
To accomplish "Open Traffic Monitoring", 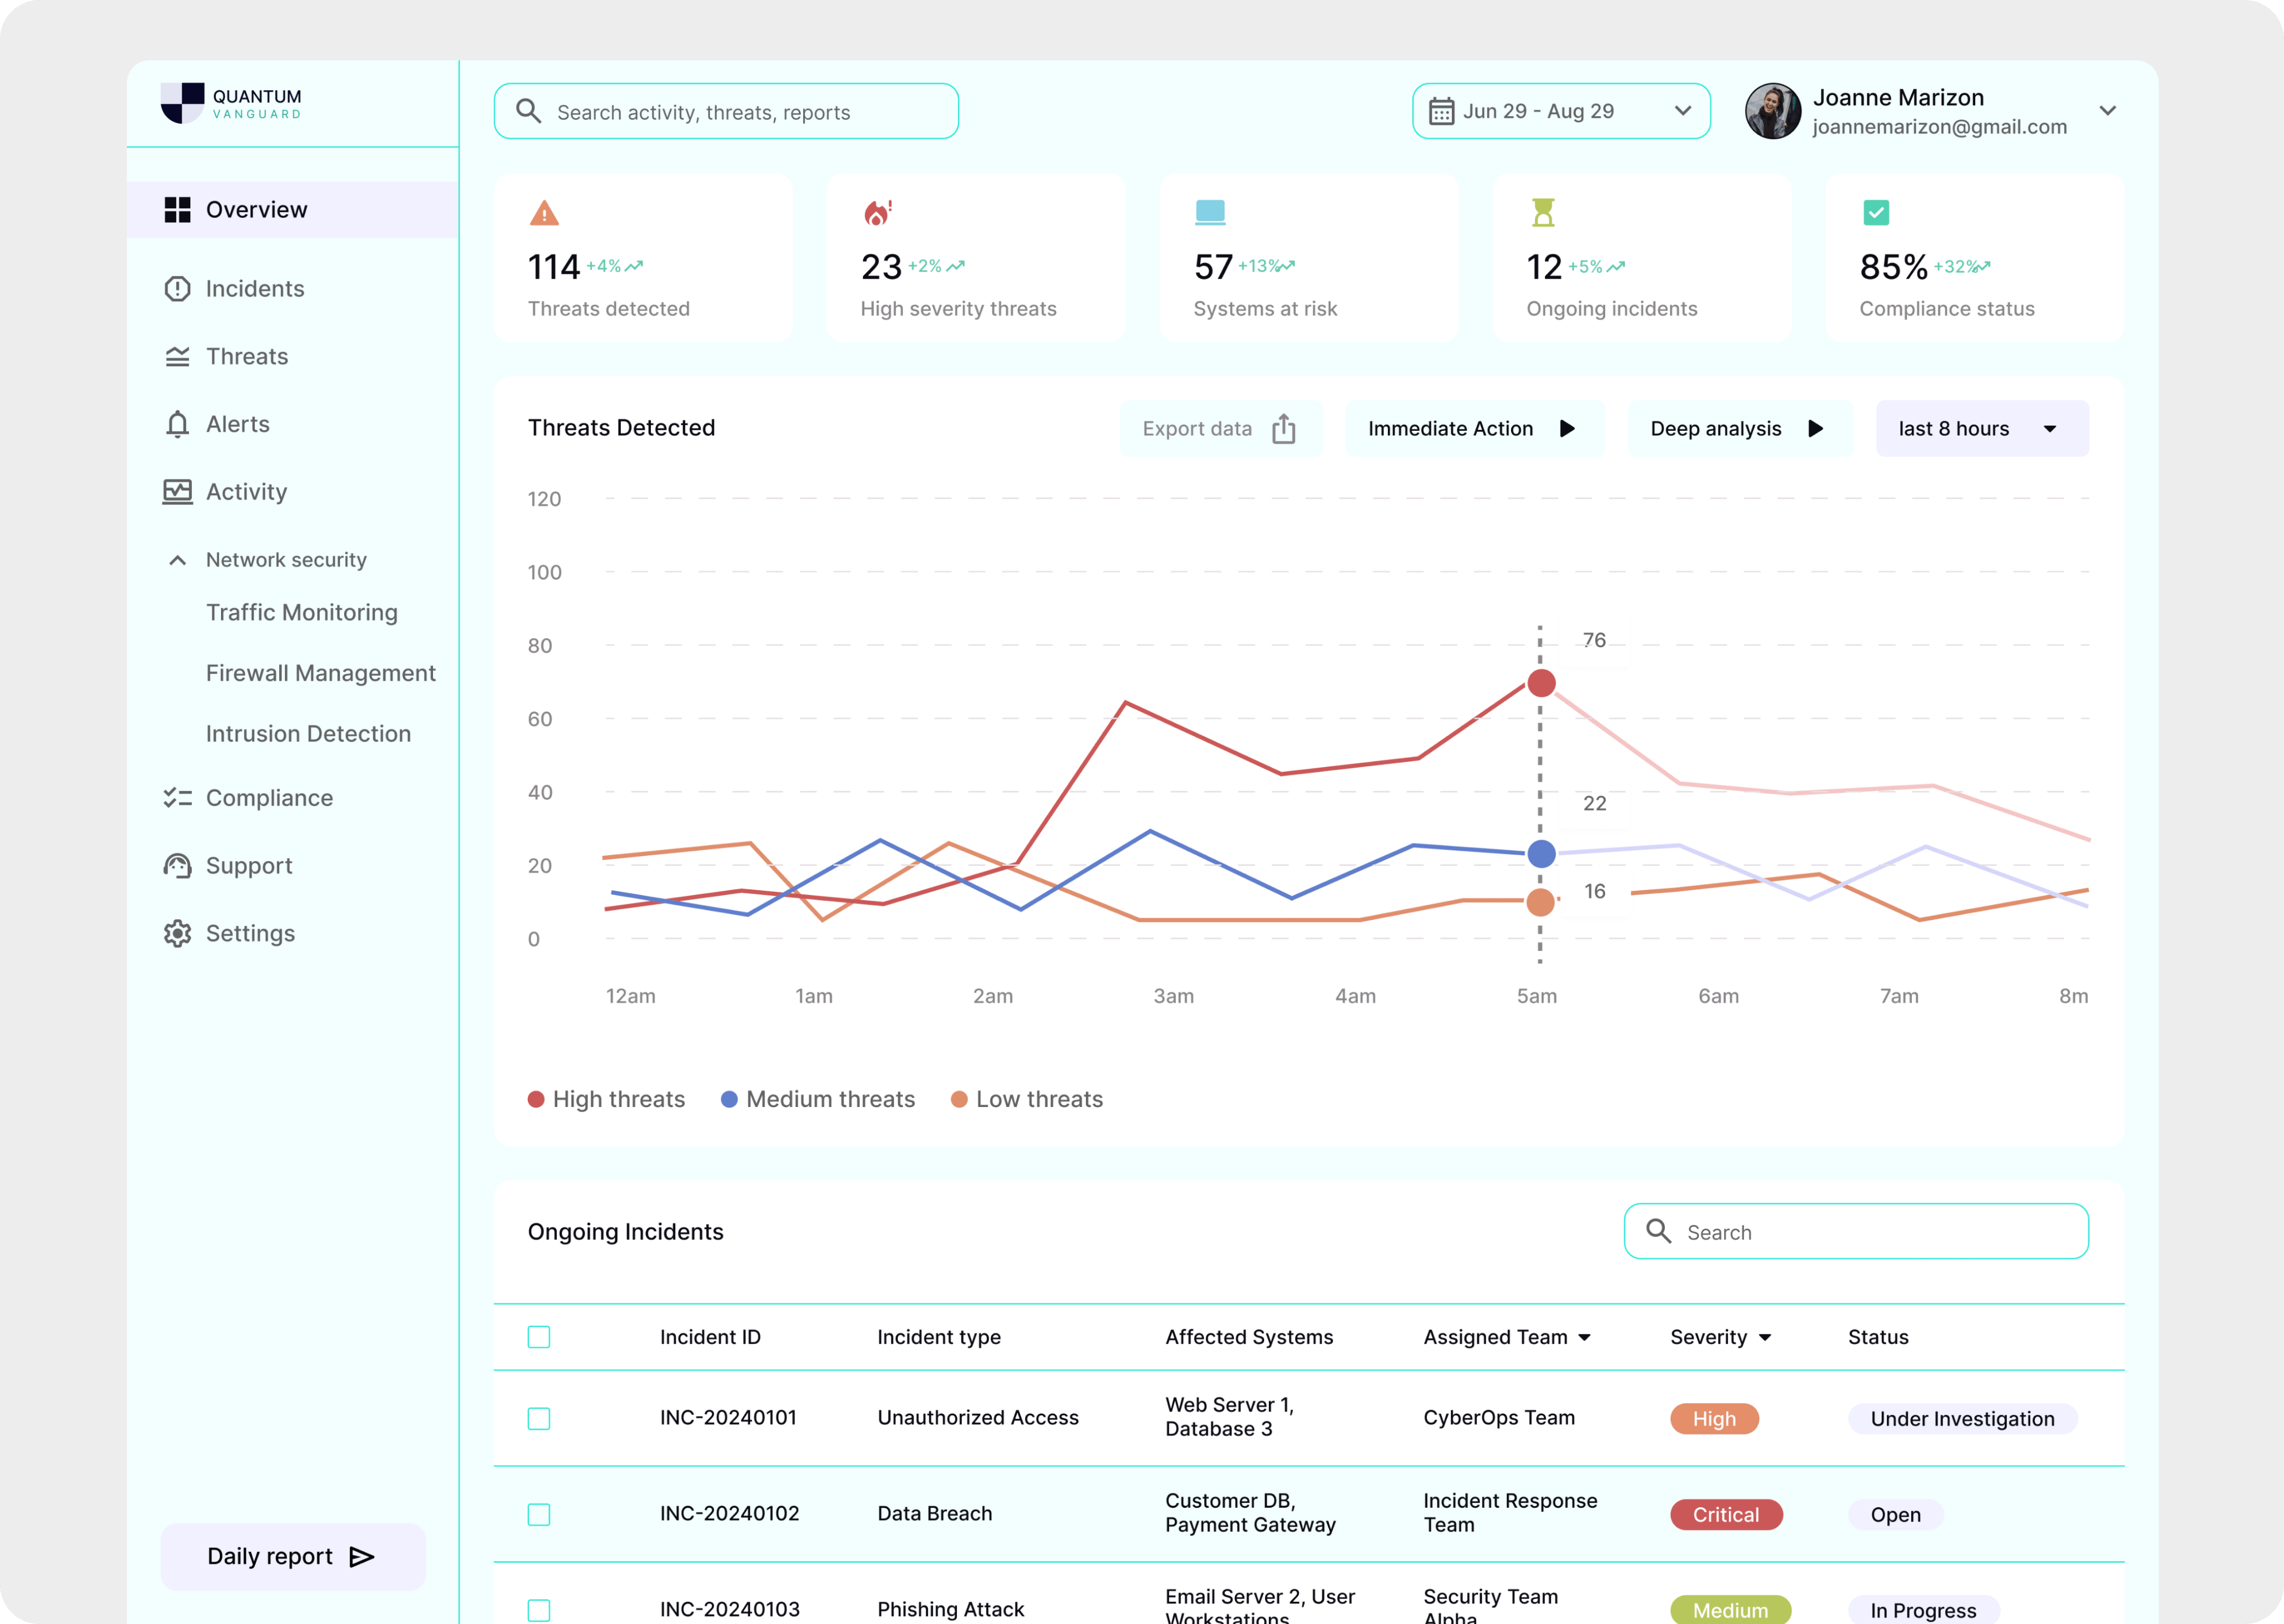I will [x=301, y=612].
